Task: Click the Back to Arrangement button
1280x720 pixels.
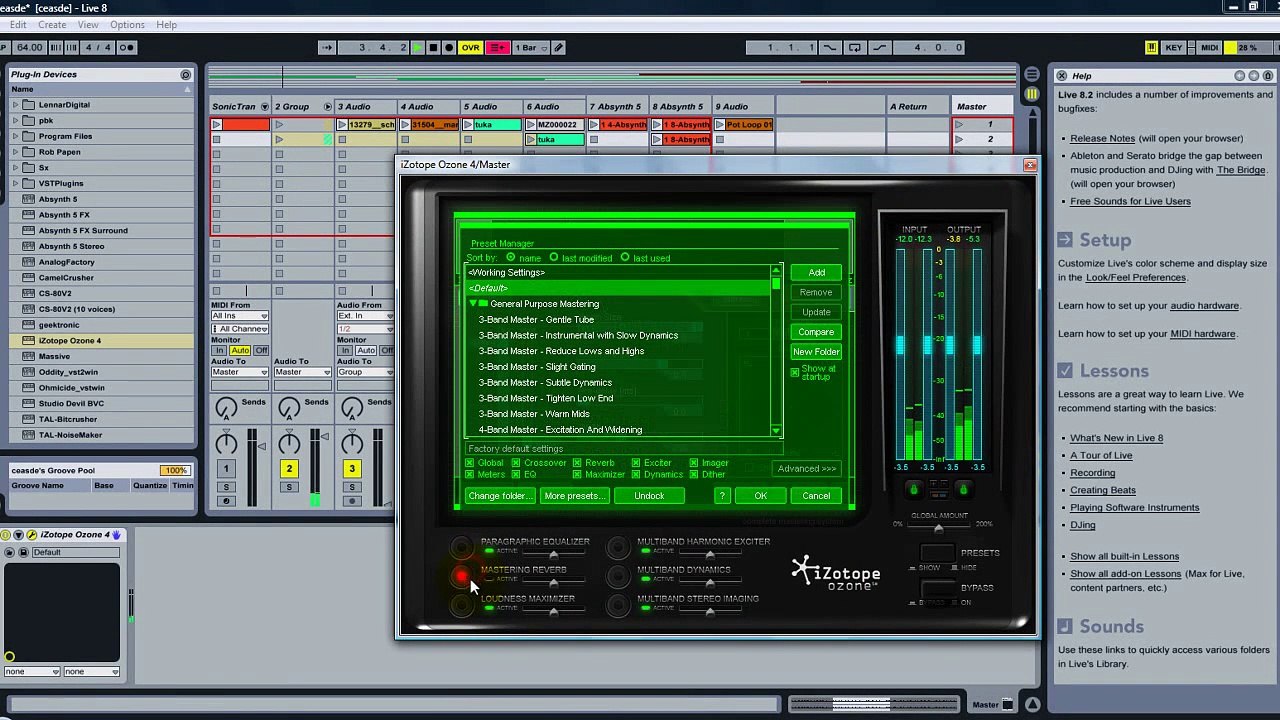Action: [x=497, y=47]
